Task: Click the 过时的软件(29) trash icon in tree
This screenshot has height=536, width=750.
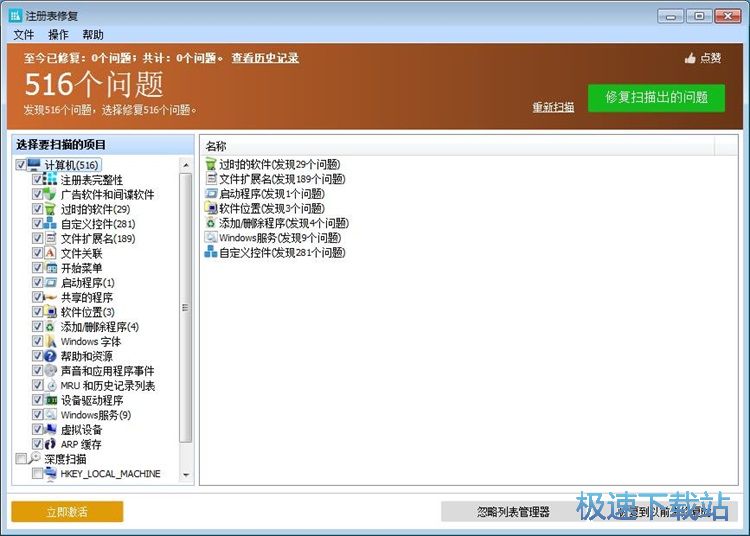Action: (x=50, y=209)
